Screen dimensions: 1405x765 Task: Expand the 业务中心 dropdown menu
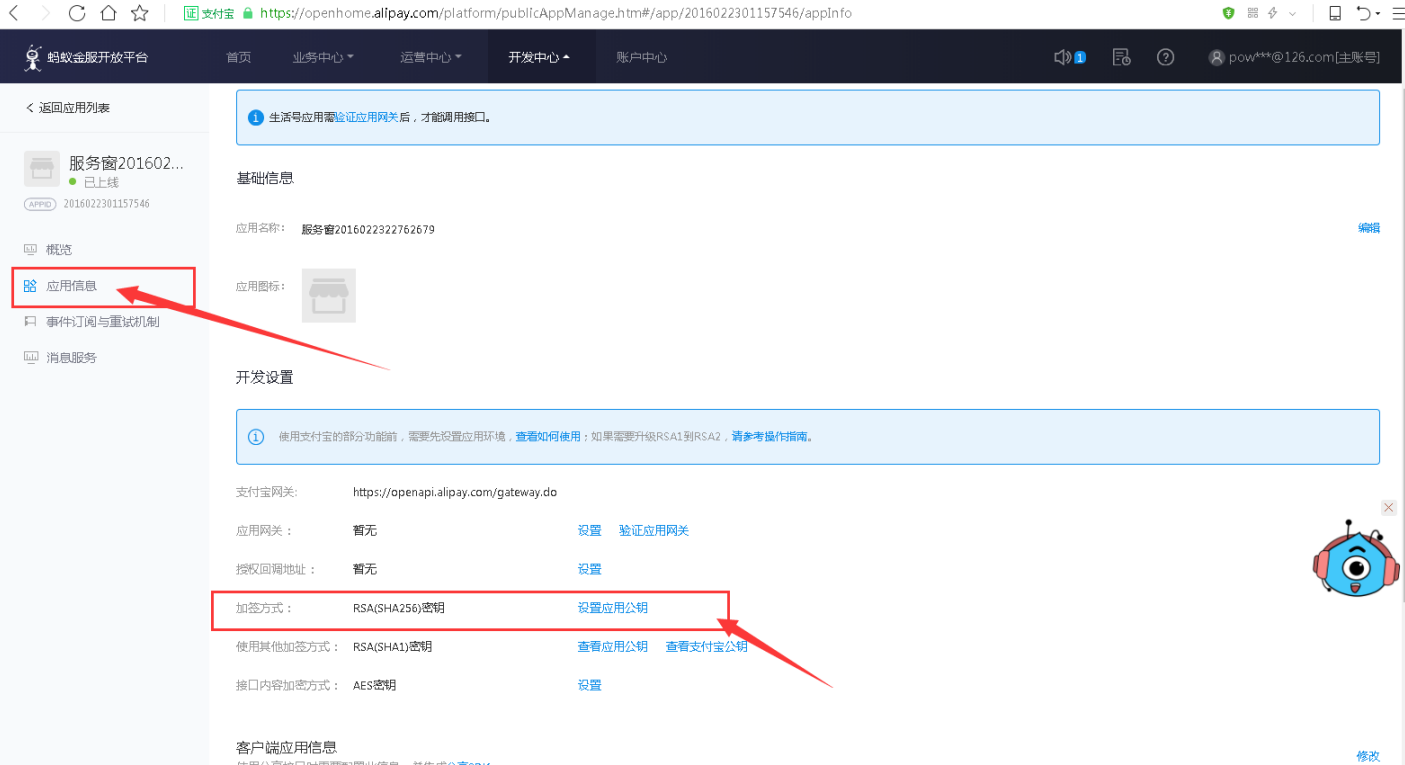(x=323, y=57)
